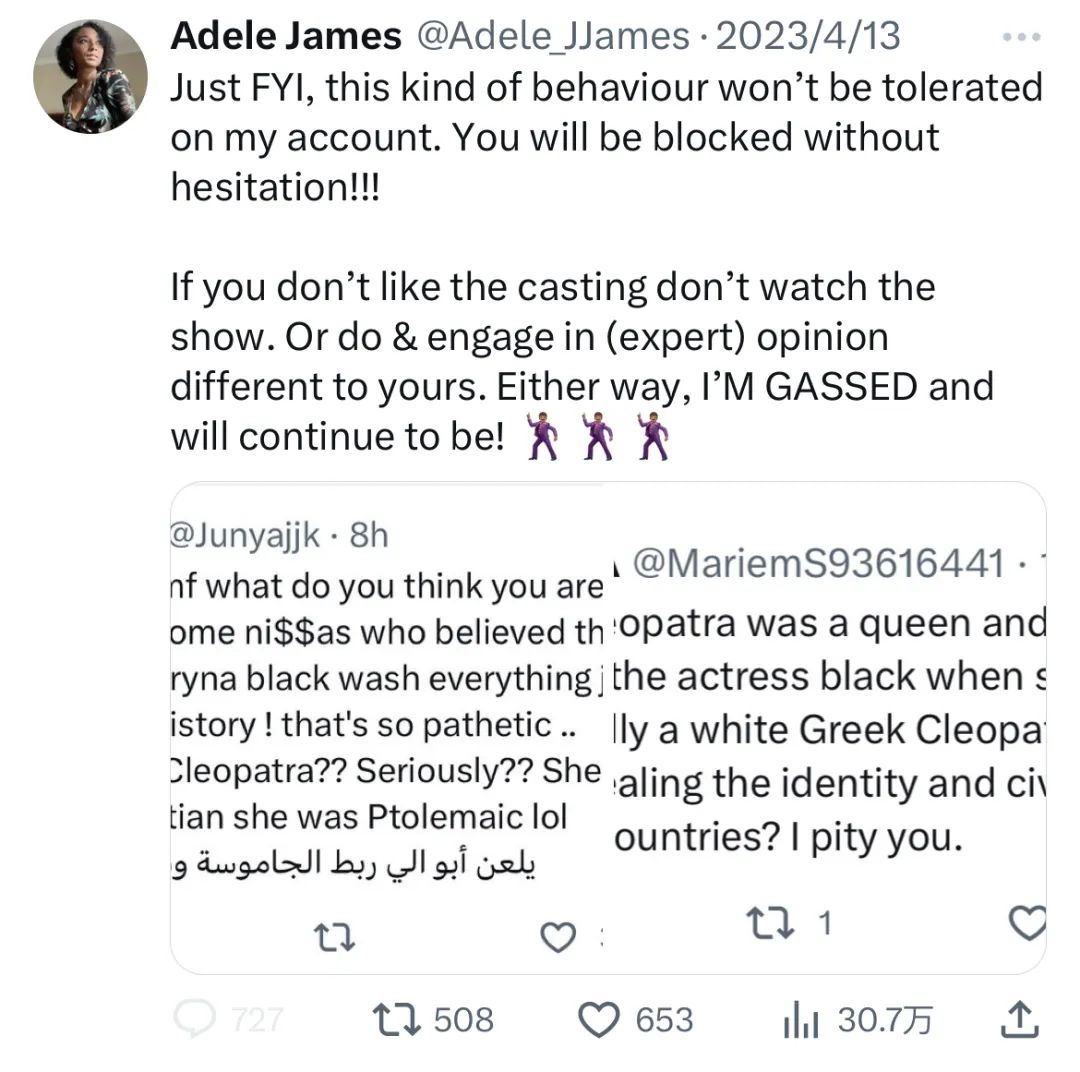Retweet the post with 508 retweets
Screen dimensions: 1080x1072
tap(385, 1019)
